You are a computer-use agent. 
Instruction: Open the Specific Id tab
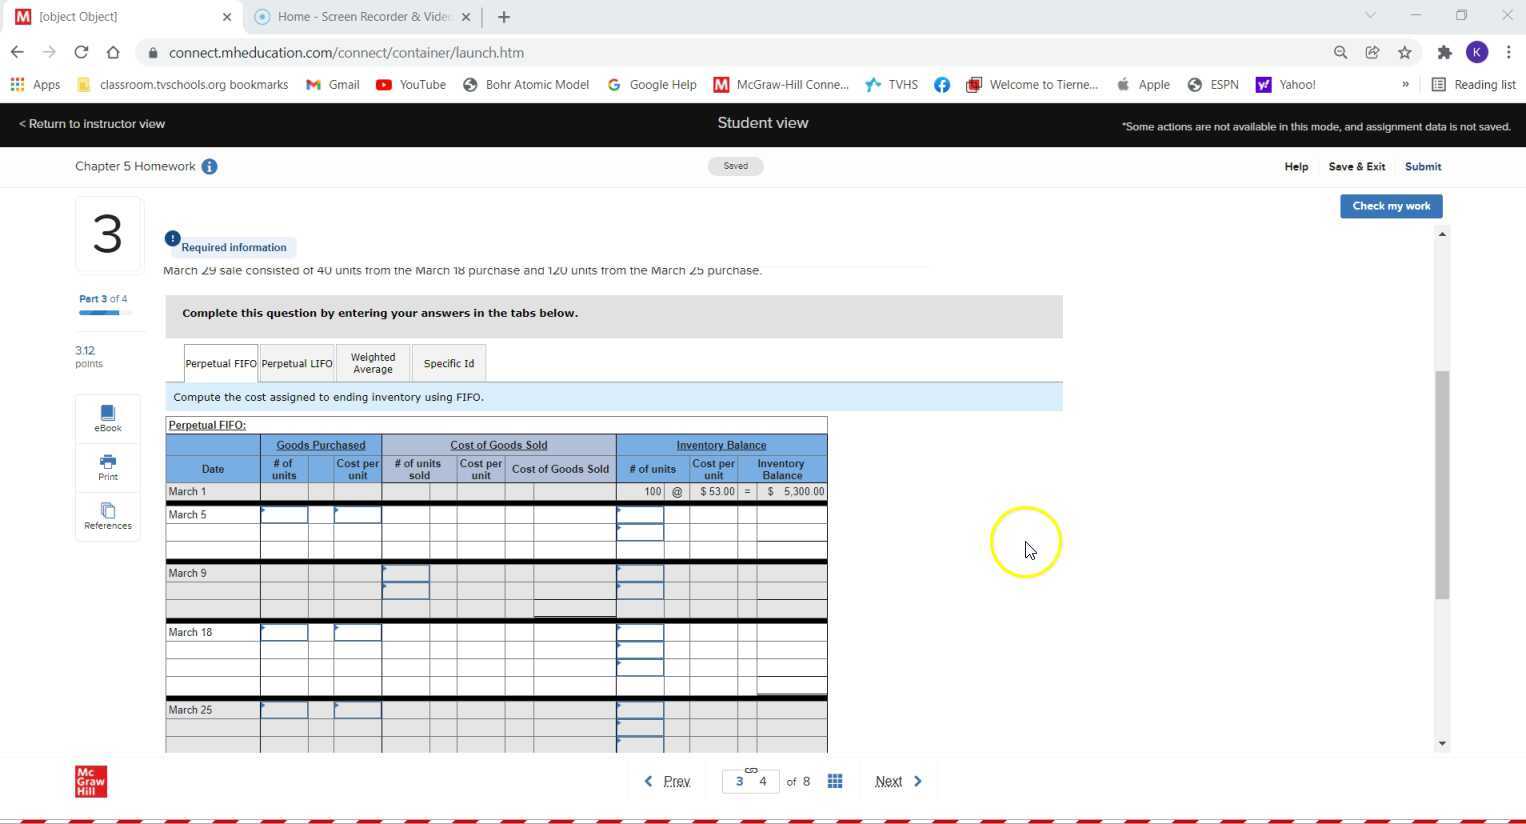tap(449, 364)
